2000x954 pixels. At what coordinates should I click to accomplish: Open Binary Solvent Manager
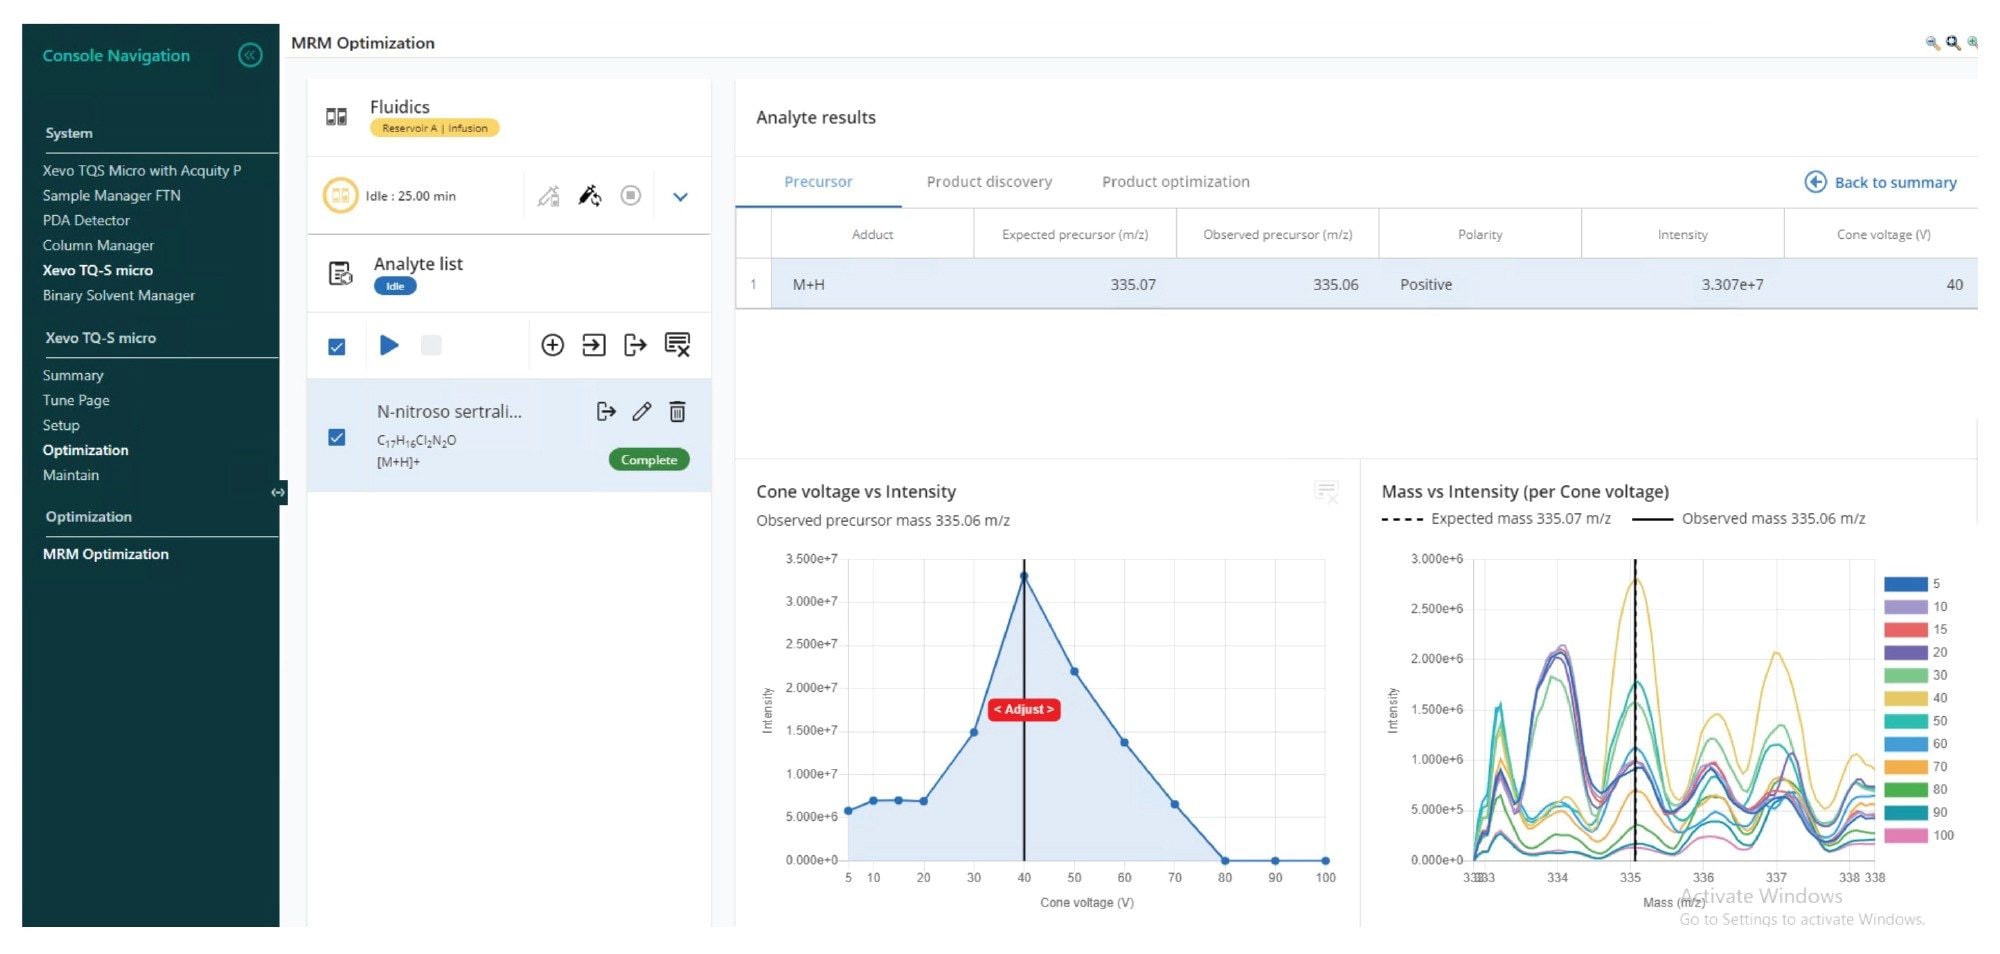[118, 296]
